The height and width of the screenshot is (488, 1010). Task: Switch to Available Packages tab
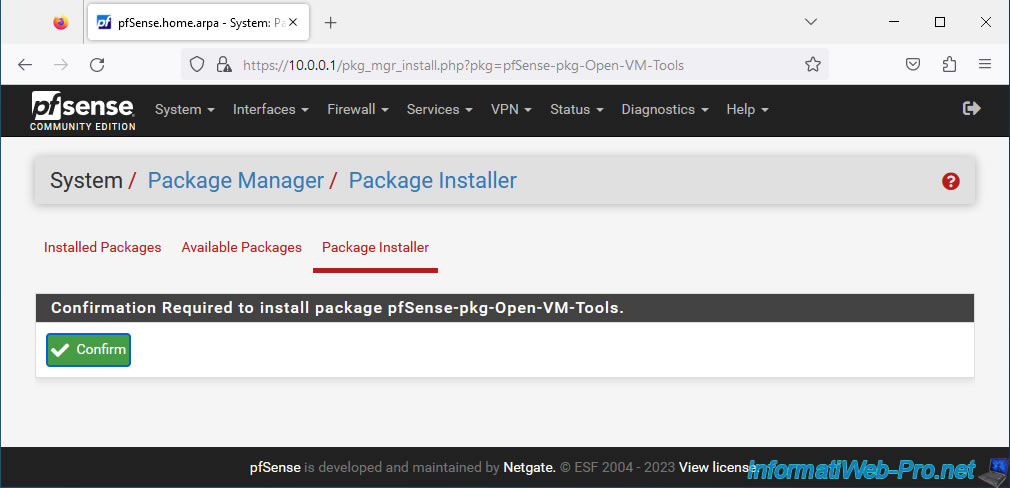click(242, 247)
